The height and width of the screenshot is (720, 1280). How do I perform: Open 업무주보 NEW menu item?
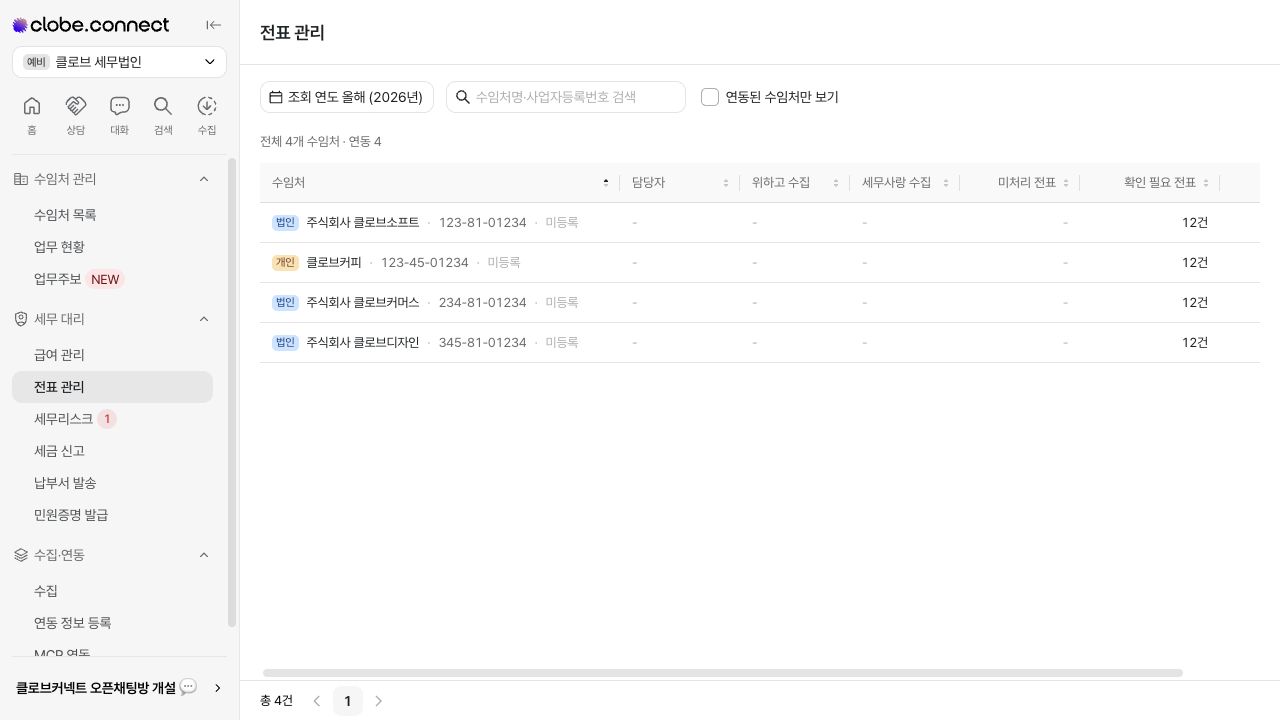(x=112, y=279)
